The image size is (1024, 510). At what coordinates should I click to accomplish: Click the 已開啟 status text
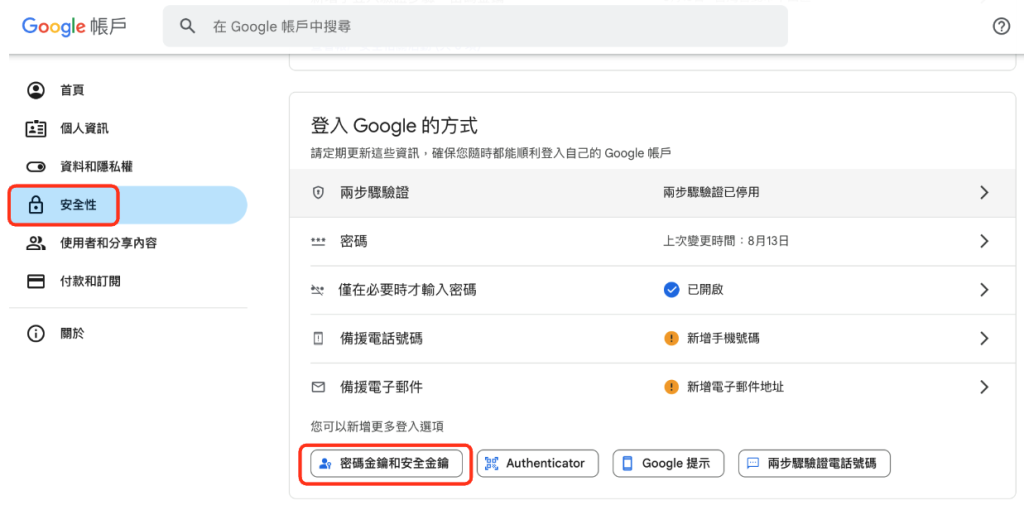tap(705, 290)
